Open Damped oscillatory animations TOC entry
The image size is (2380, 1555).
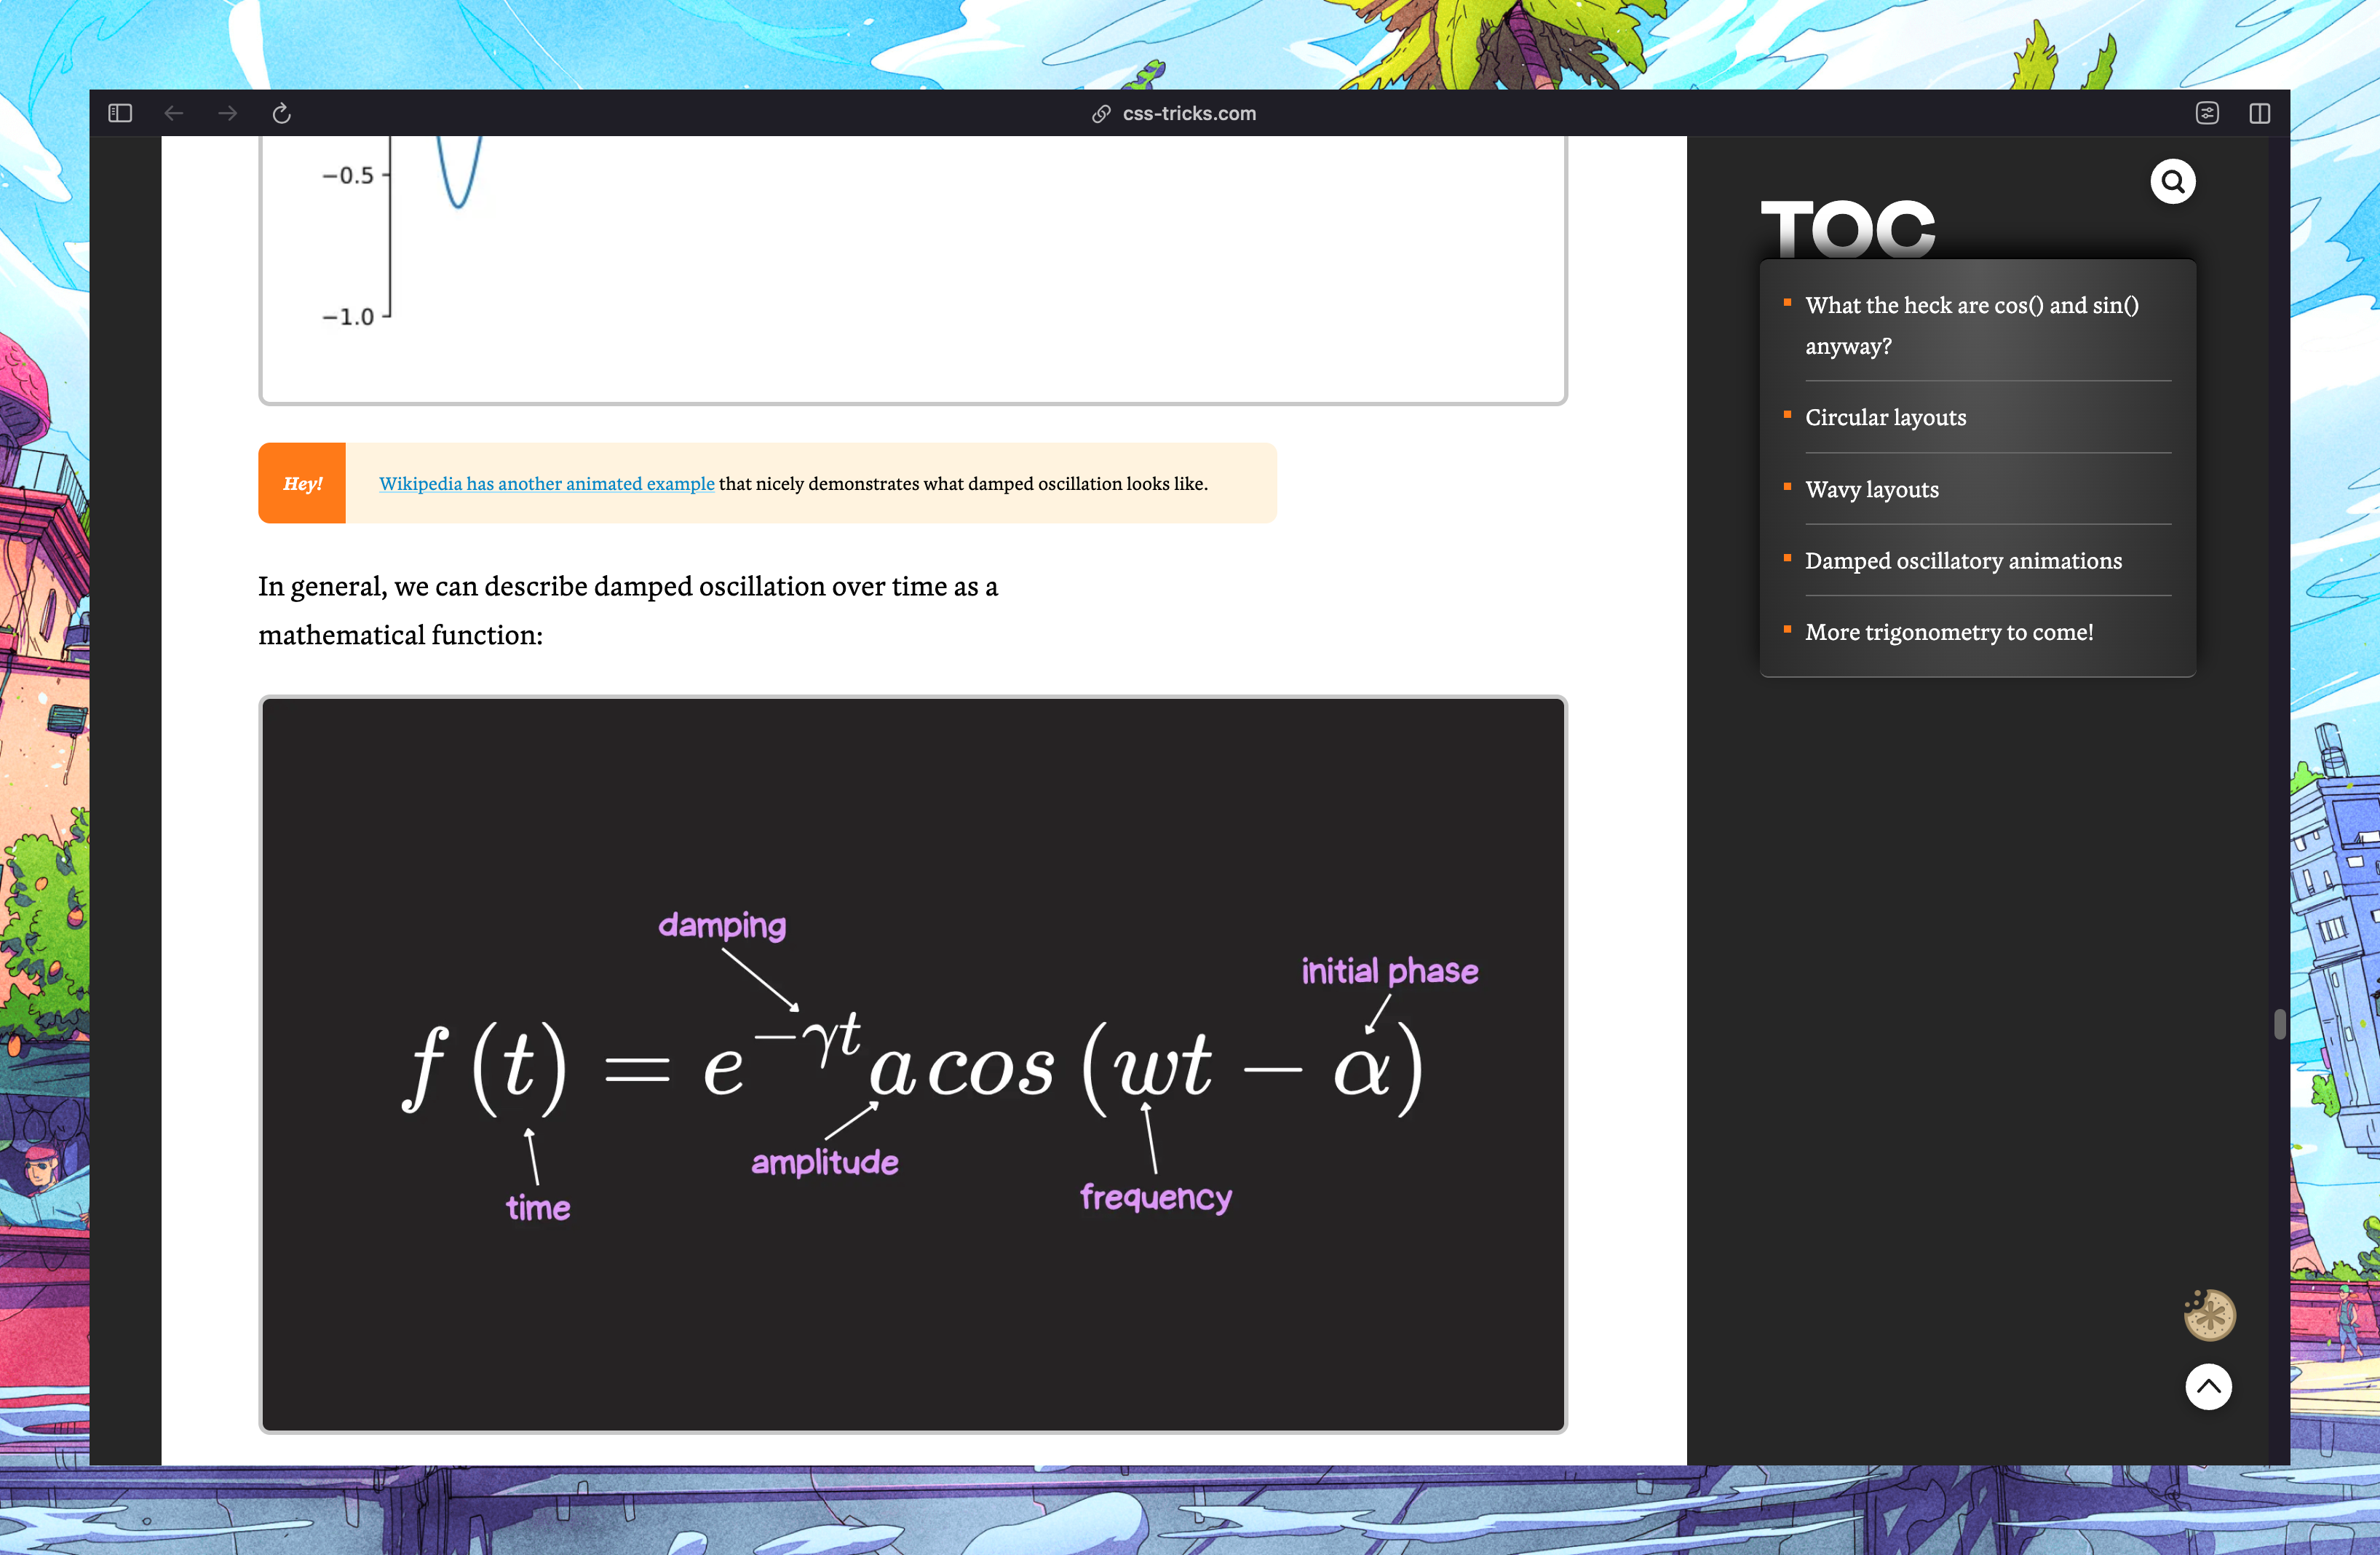click(1962, 561)
